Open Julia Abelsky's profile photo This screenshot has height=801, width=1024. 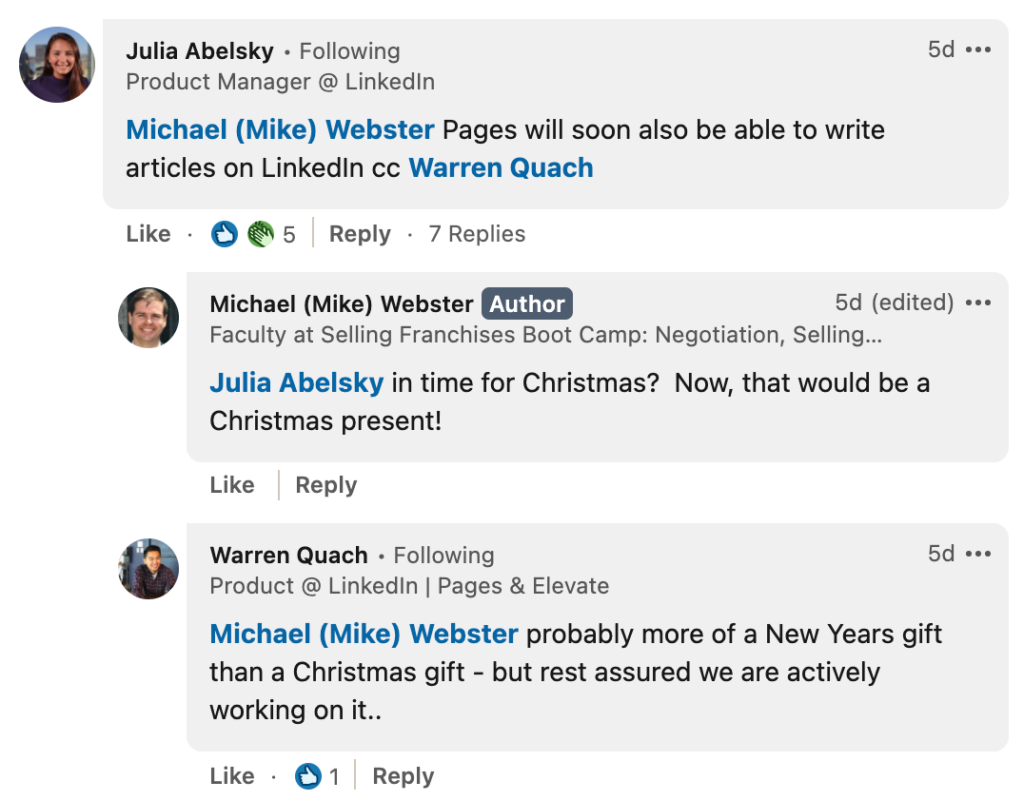(x=57, y=64)
